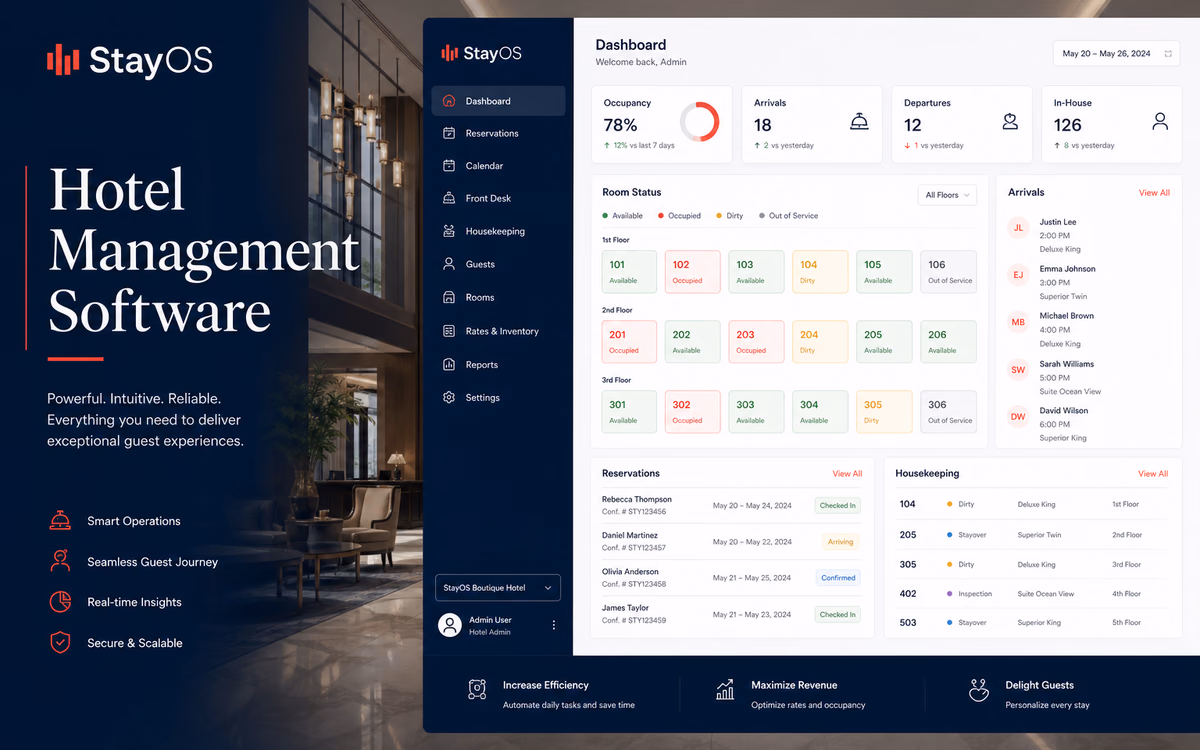This screenshot has width=1200, height=750.
Task: Click the Occupancy donut chart
Action: [x=699, y=122]
